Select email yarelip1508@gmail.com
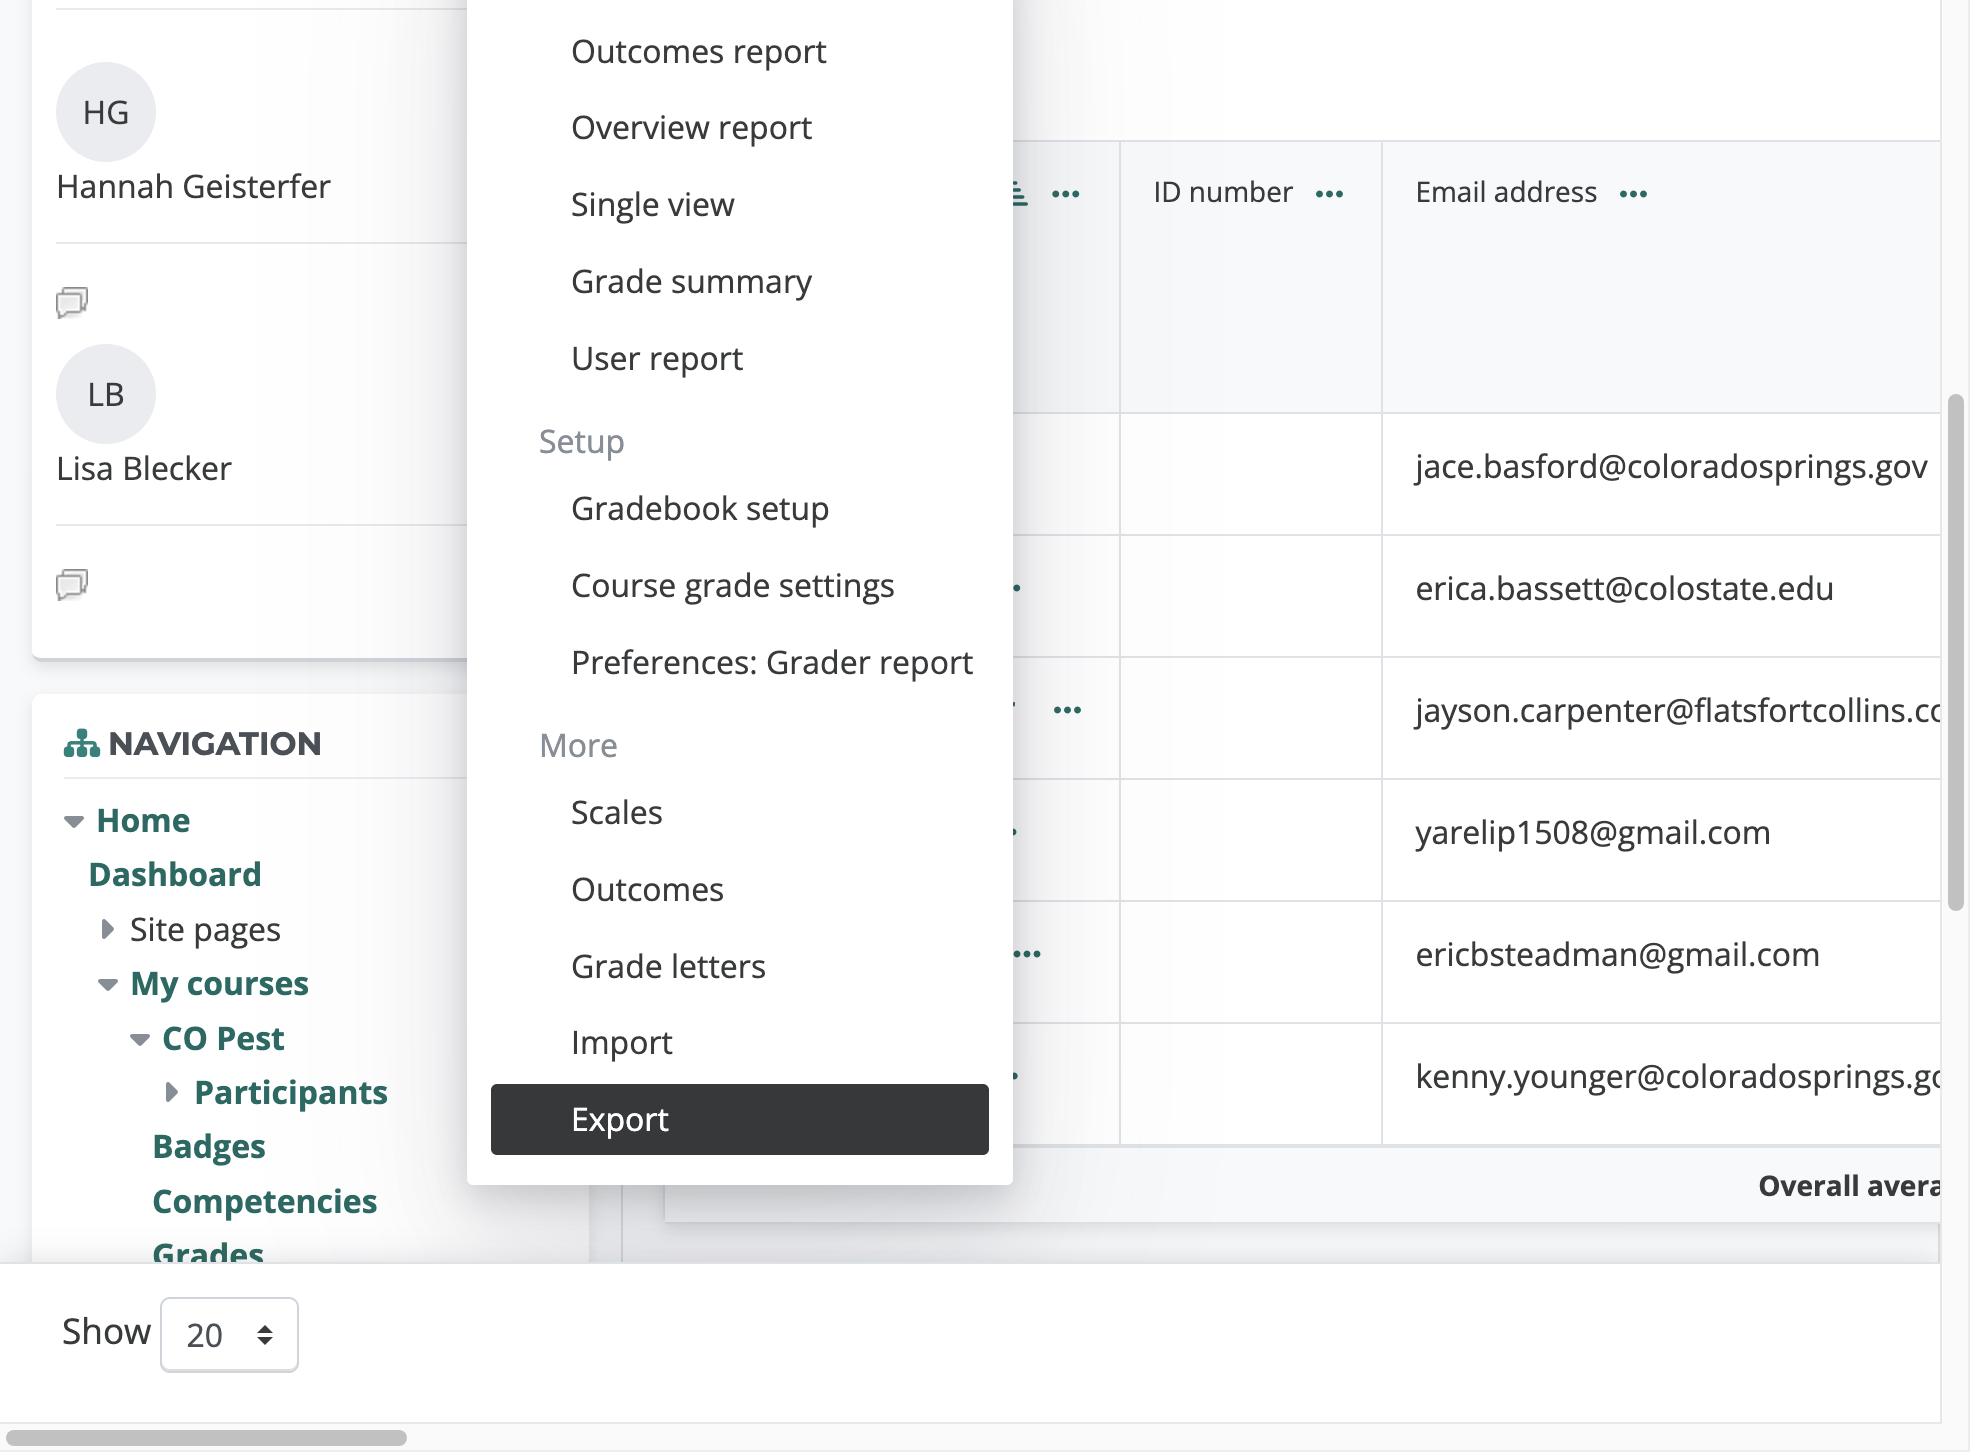1970x1452 pixels. coord(1593,833)
